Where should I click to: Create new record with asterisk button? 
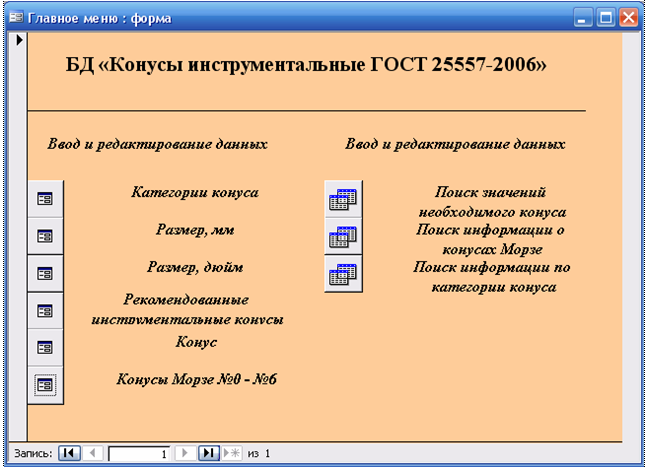[231, 453]
